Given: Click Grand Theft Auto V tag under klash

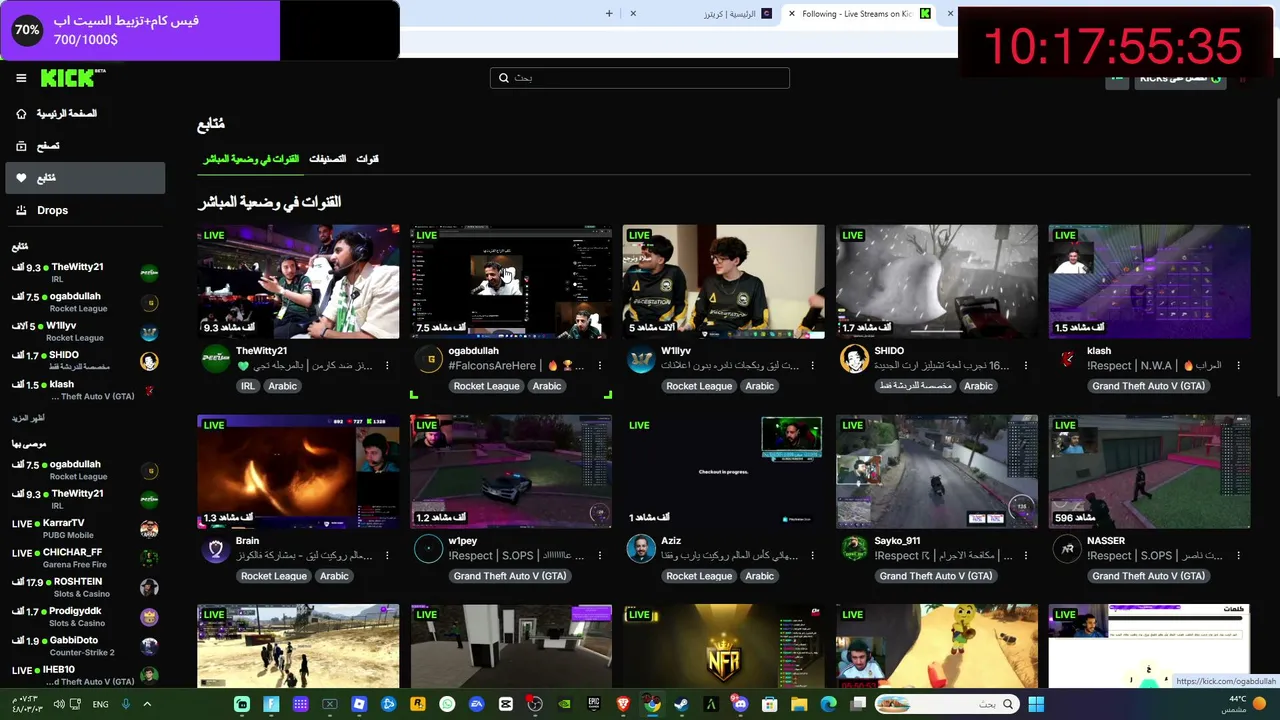Looking at the screenshot, I should 1148,386.
